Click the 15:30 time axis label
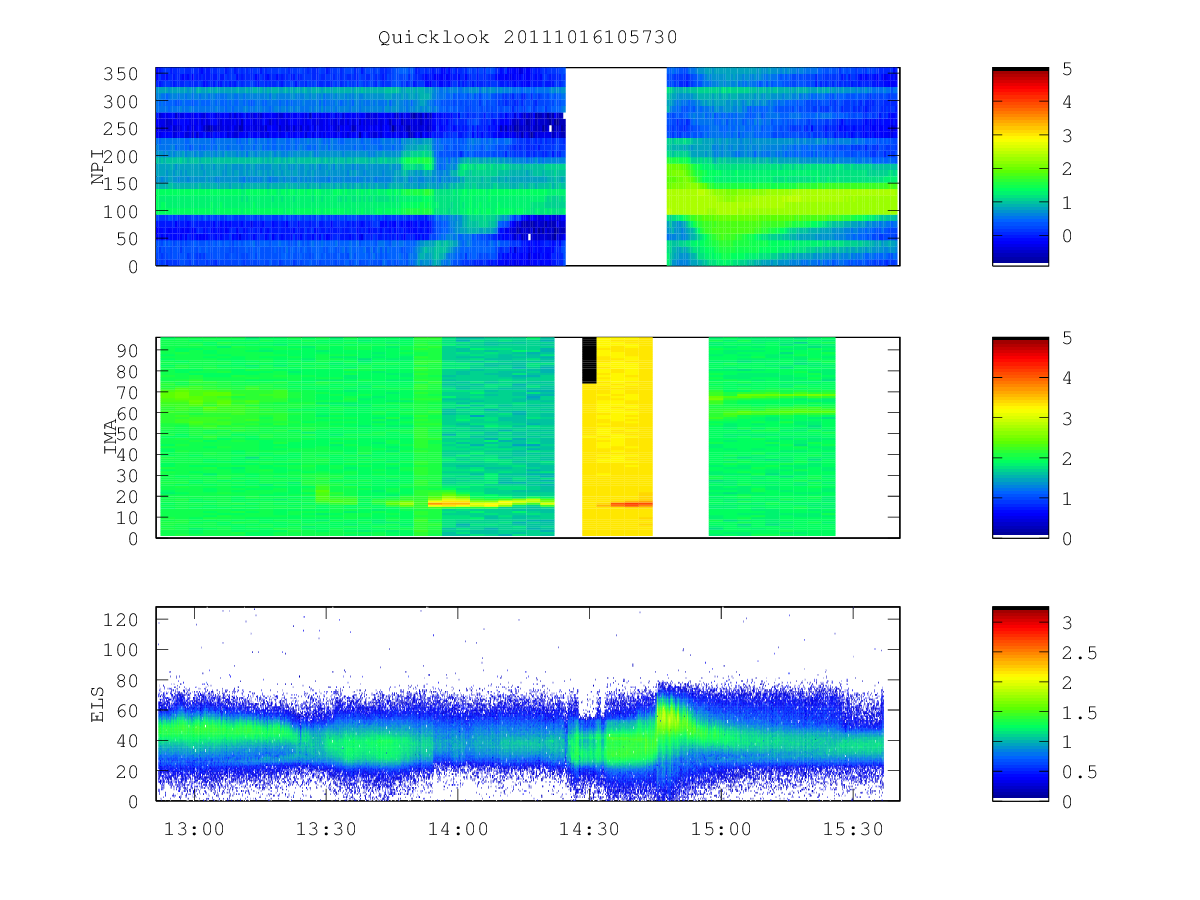Image resolution: width=1200 pixels, height=900 pixels. click(854, 828)
